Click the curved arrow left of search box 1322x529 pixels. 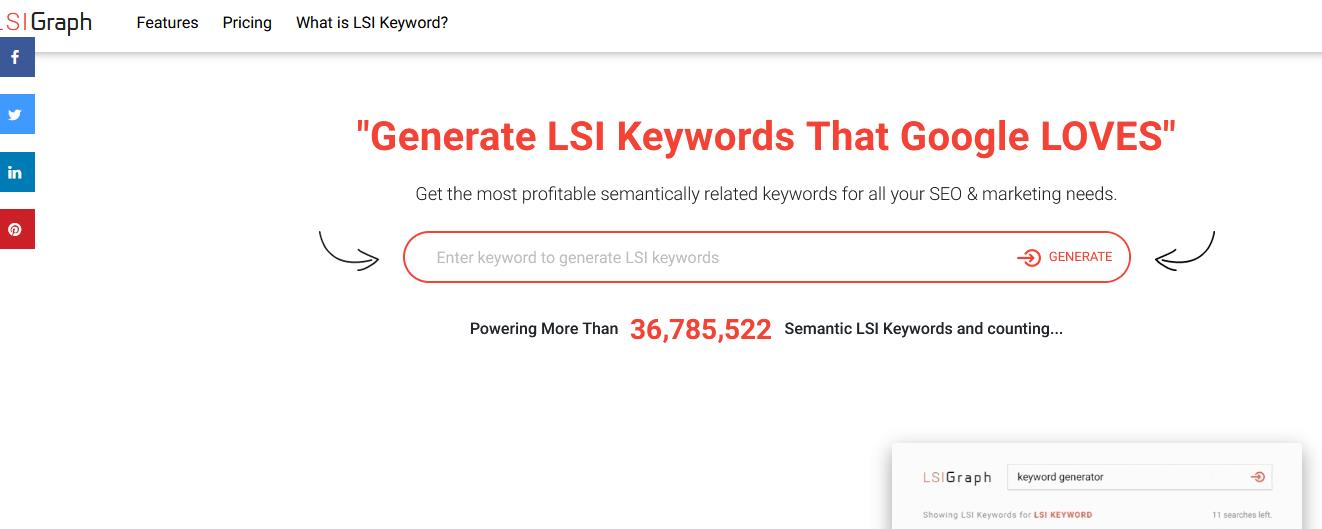[x=348, y=251]
